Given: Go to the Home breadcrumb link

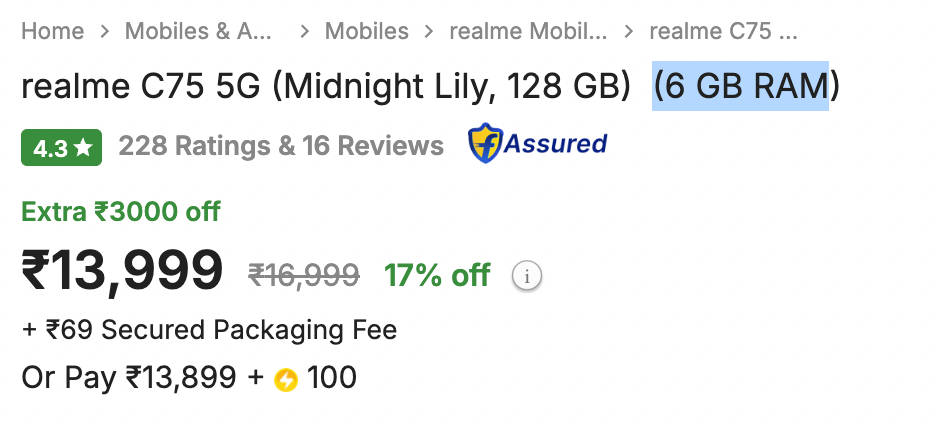Looking at the screenshot, I should [53, 31].
